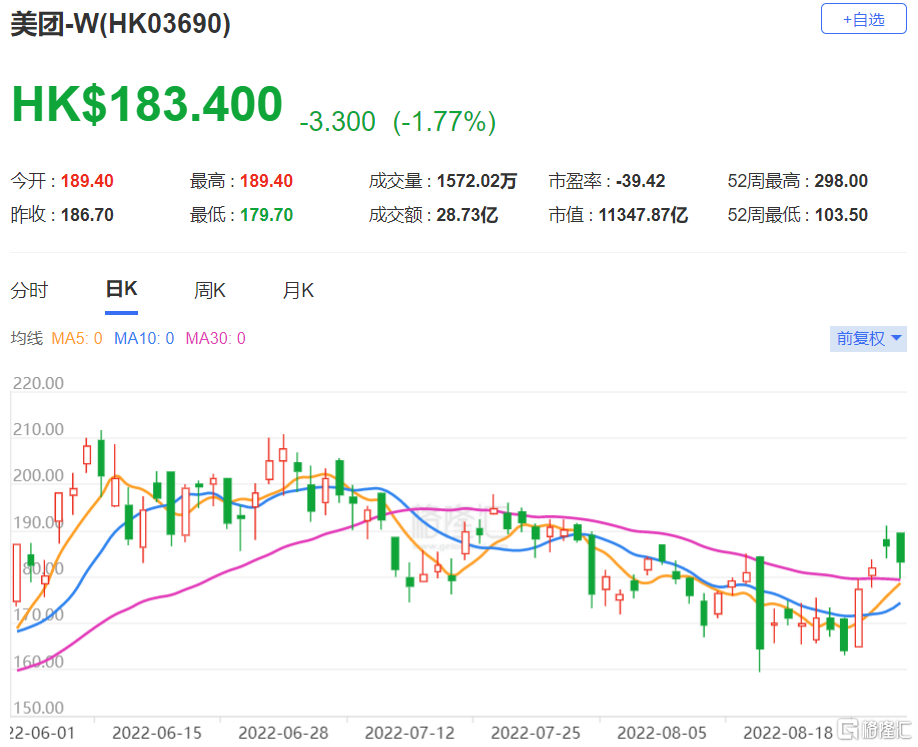918x747 pixels.
Task: Click the 均线 moving average label
Action: pos(27,338)
